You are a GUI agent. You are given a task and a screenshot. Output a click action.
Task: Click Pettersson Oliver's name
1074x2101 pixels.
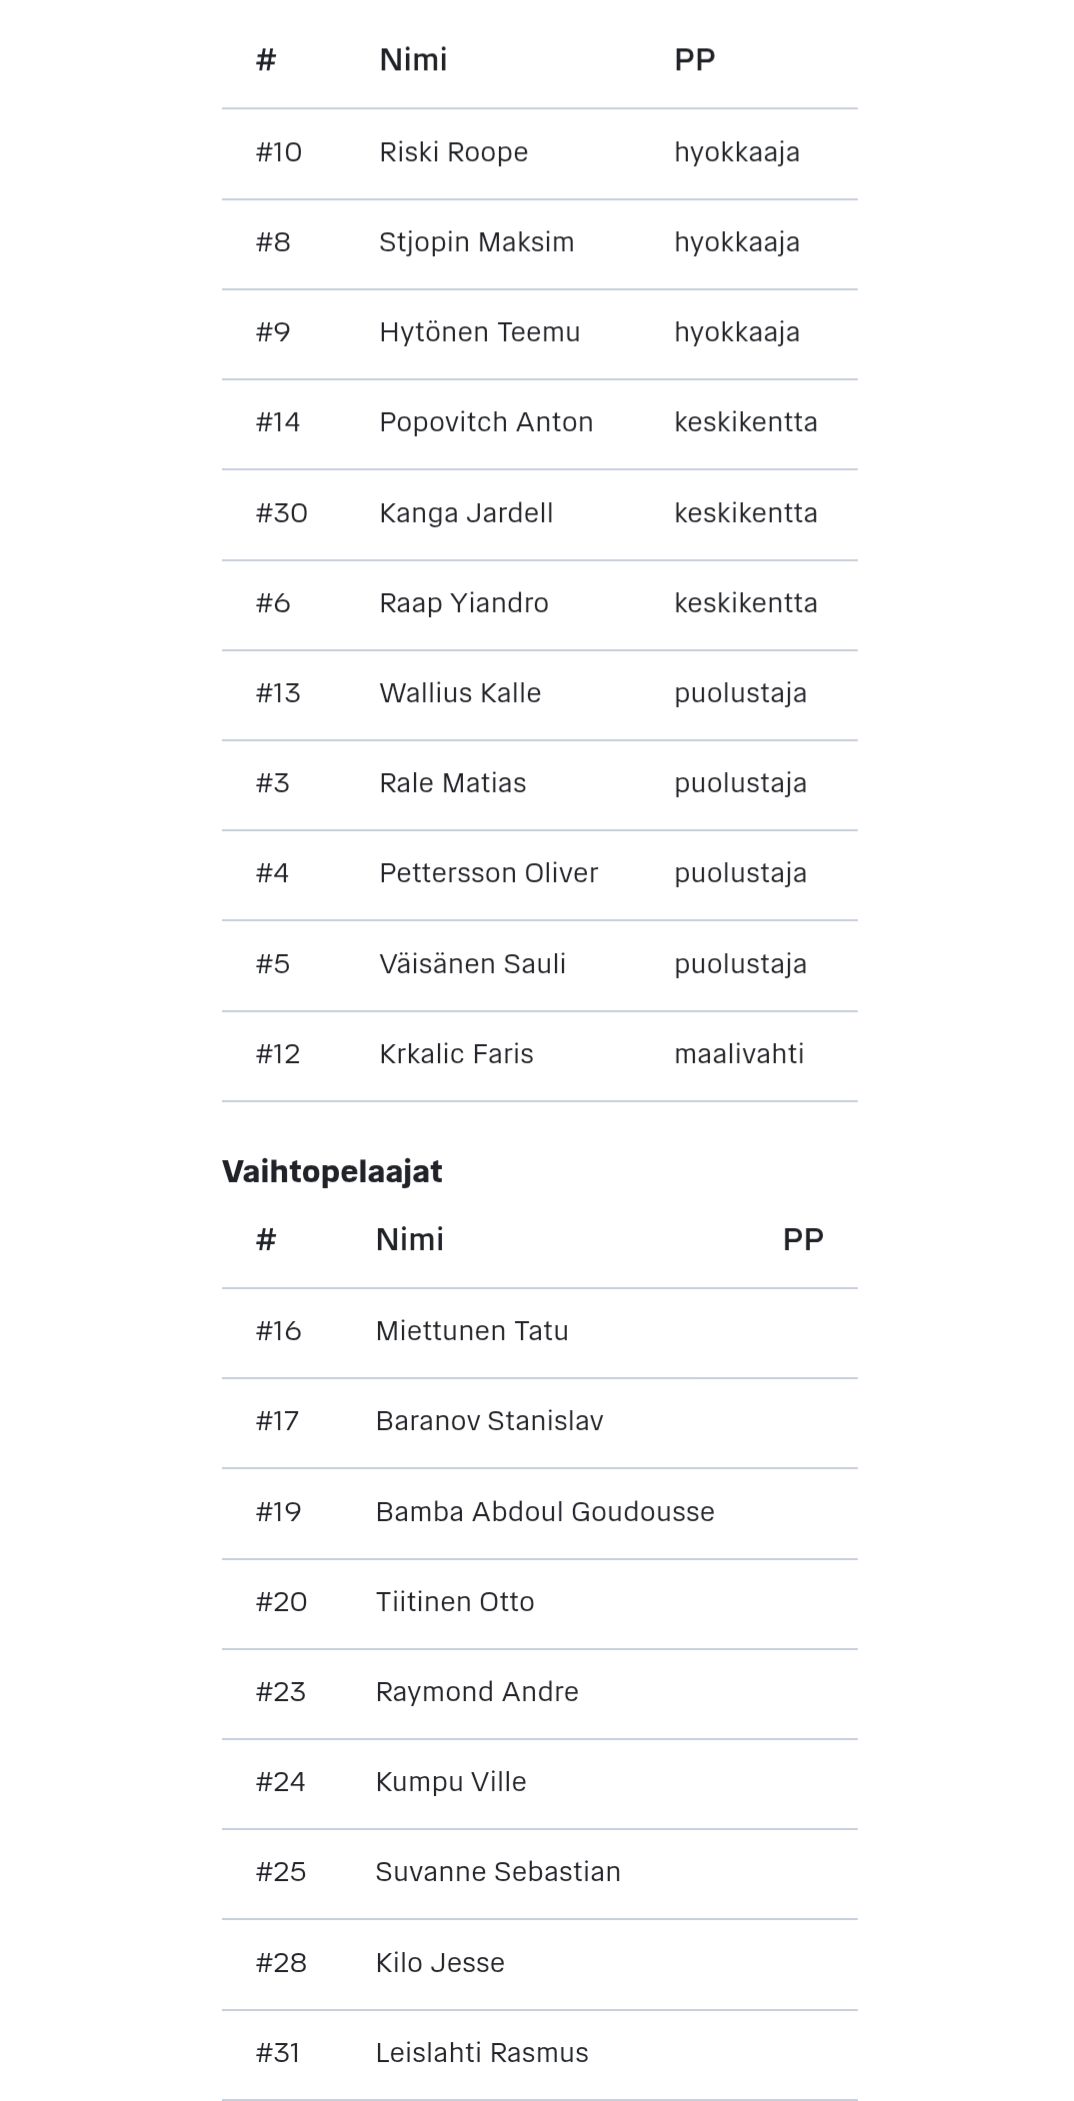[x=488, y=873]
